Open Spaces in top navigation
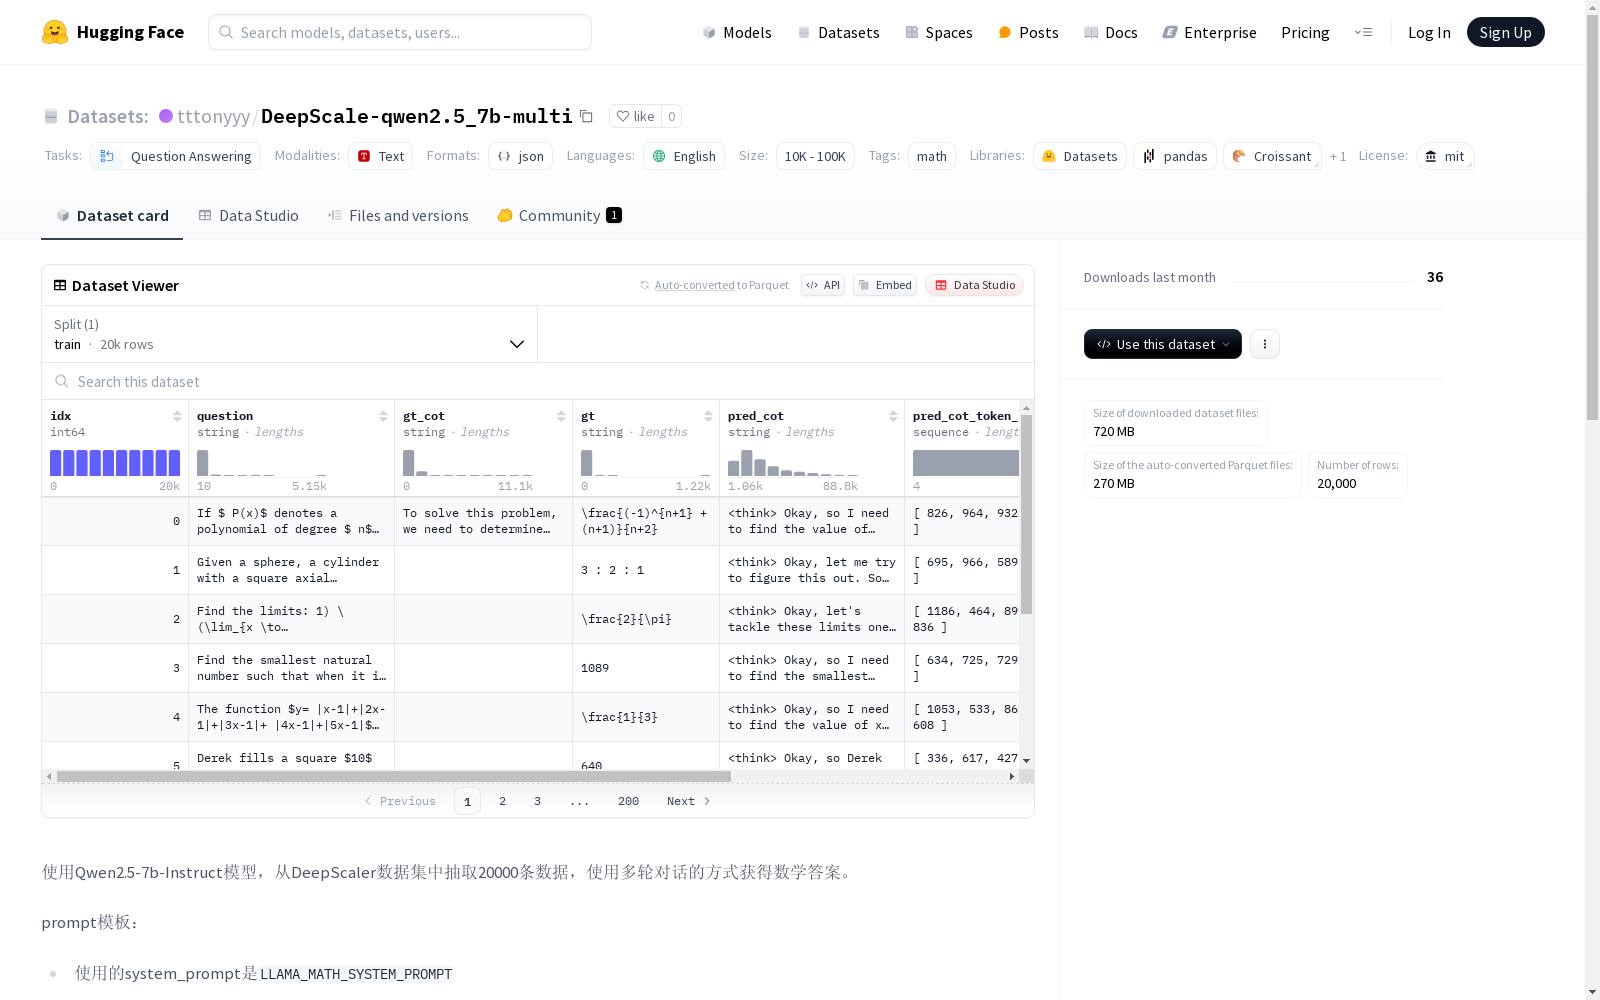This screenshot has width=1600, height=1000. (939, 32)
